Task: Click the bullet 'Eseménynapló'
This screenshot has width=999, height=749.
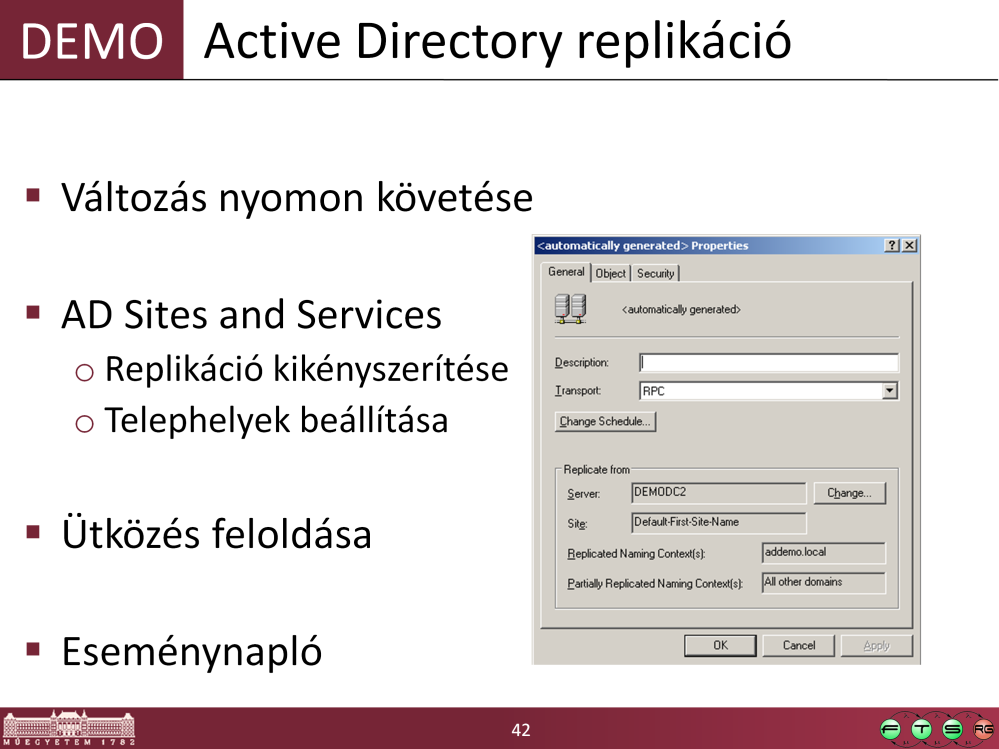Action: click(192, 652)
